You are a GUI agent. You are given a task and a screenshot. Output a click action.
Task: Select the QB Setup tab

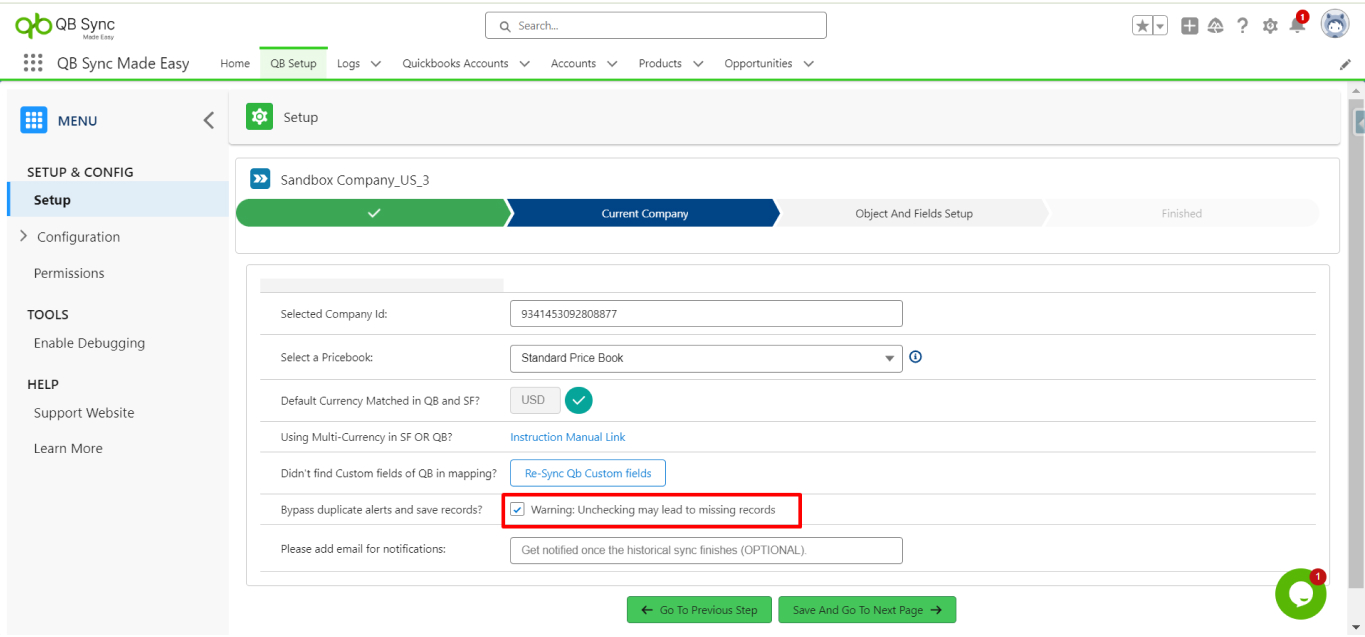(293, 64)
